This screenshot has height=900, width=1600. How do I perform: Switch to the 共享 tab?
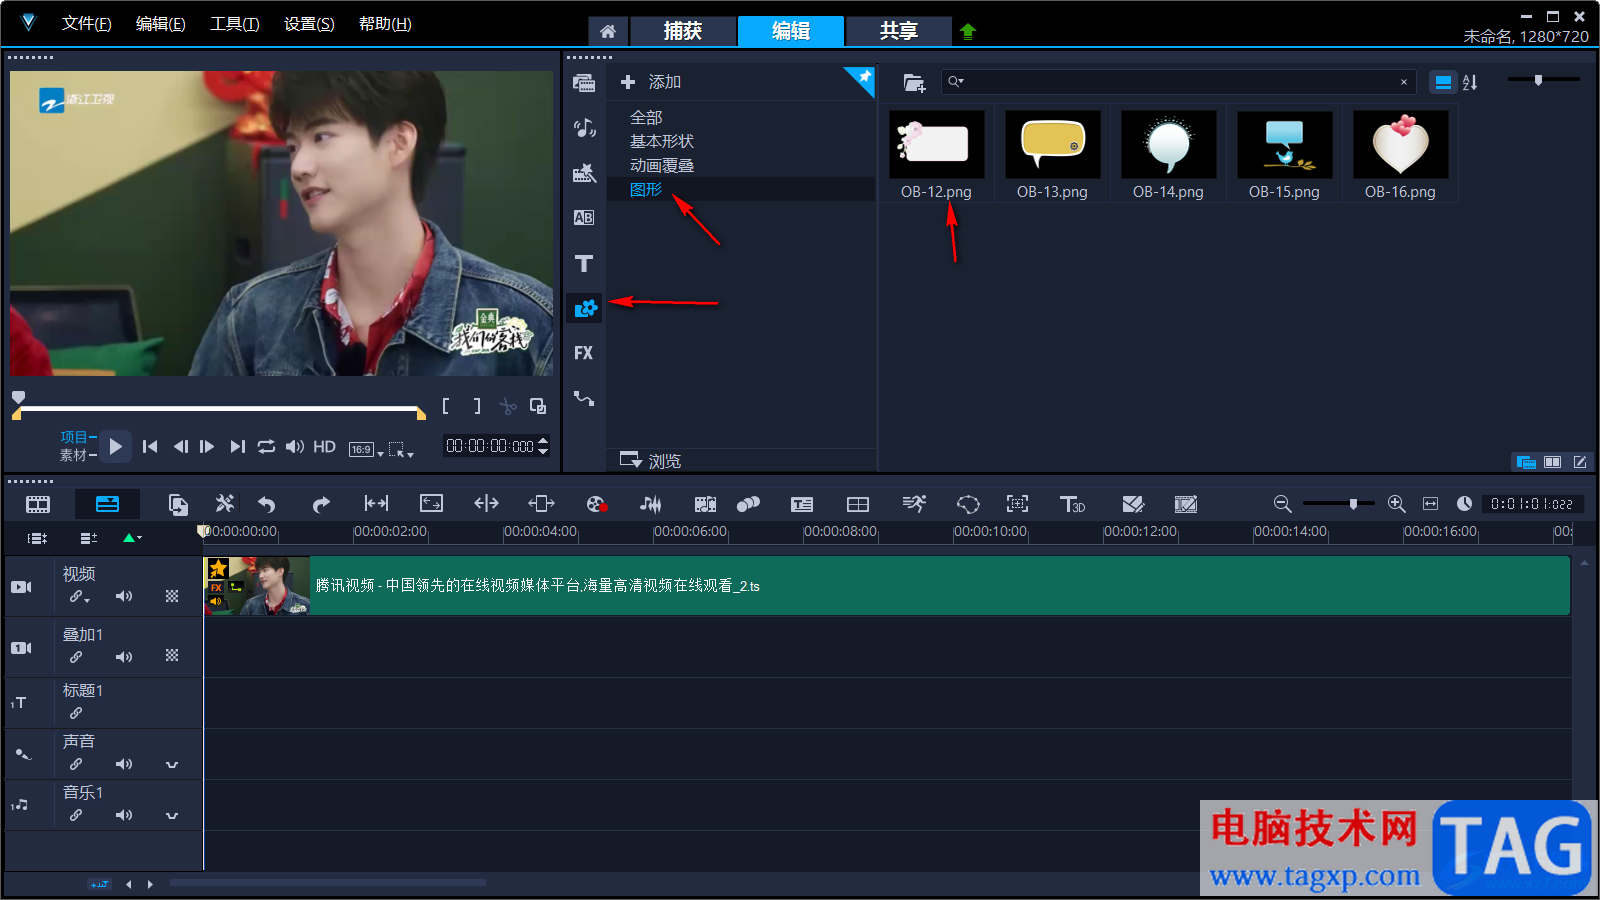[899, 31]
